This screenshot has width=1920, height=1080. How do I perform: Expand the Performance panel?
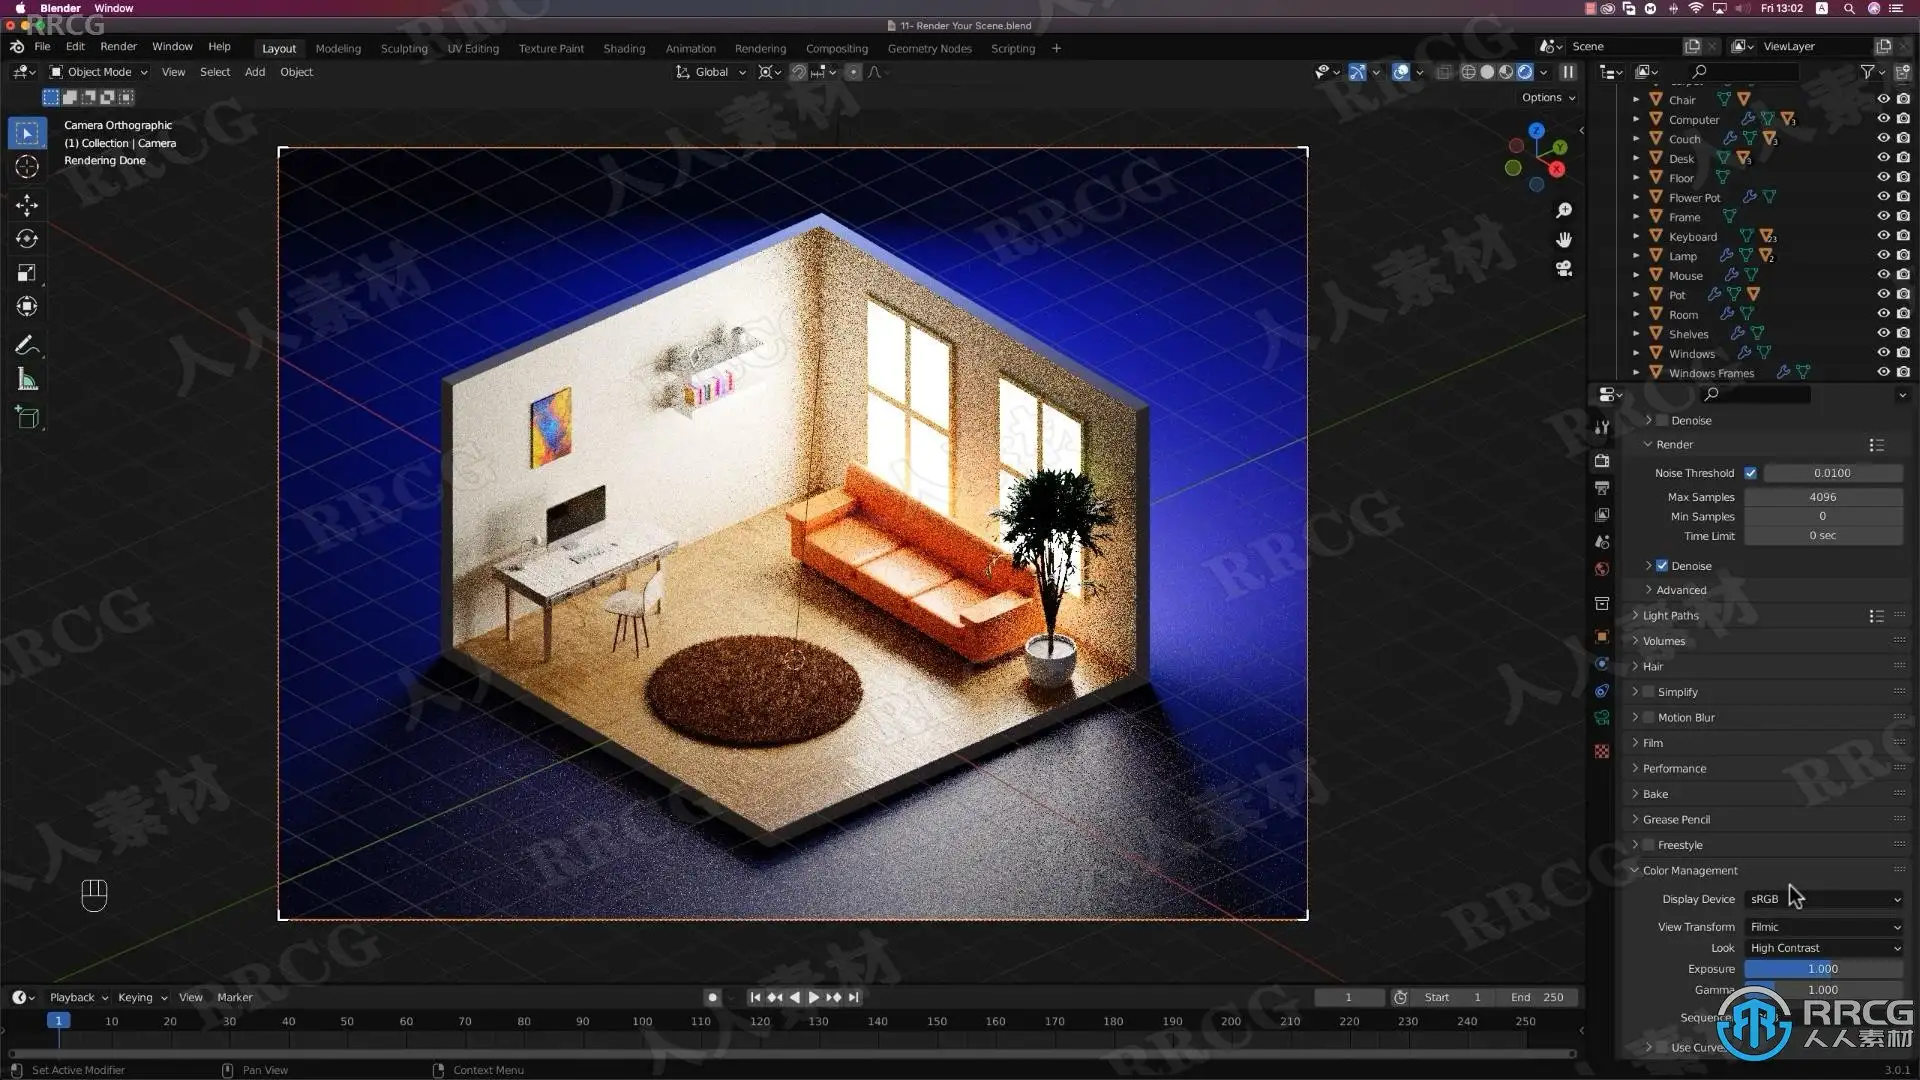(1674, 769)
